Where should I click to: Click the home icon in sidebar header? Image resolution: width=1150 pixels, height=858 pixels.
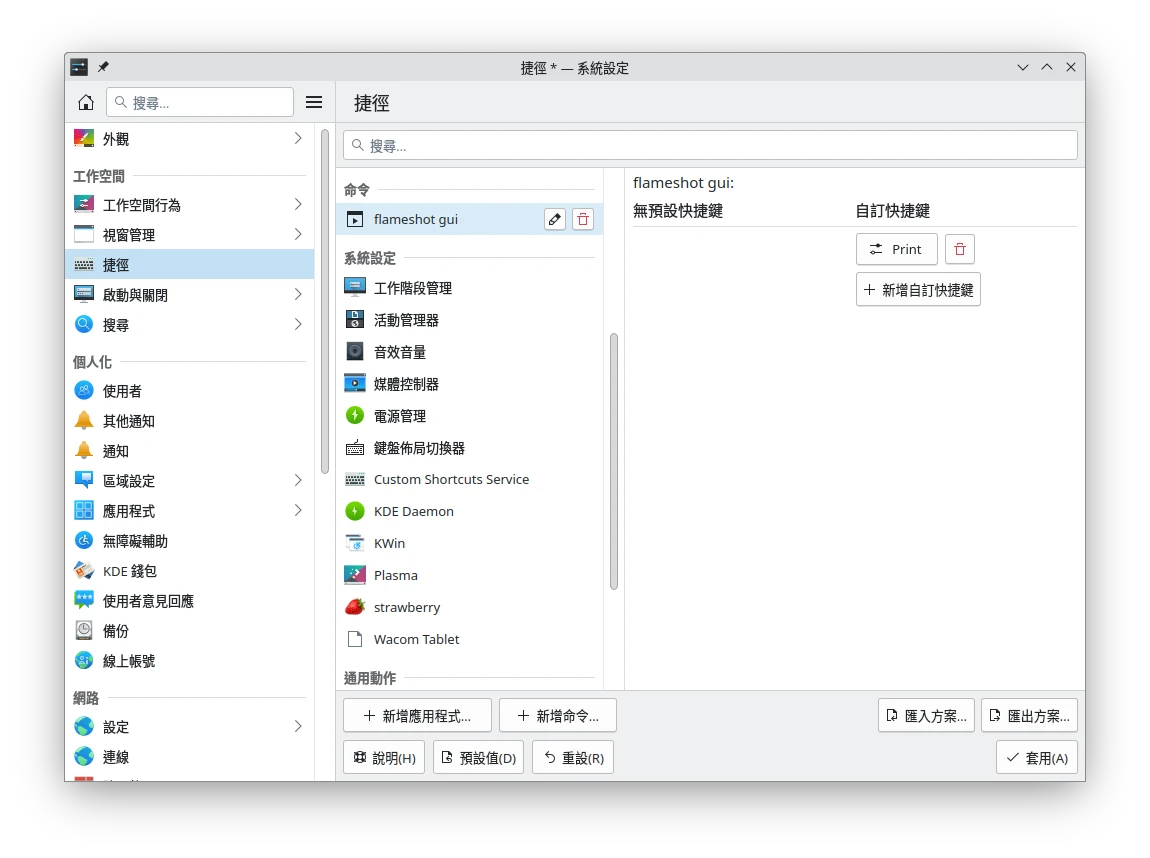pyautogui.click(x=86, y=102)
